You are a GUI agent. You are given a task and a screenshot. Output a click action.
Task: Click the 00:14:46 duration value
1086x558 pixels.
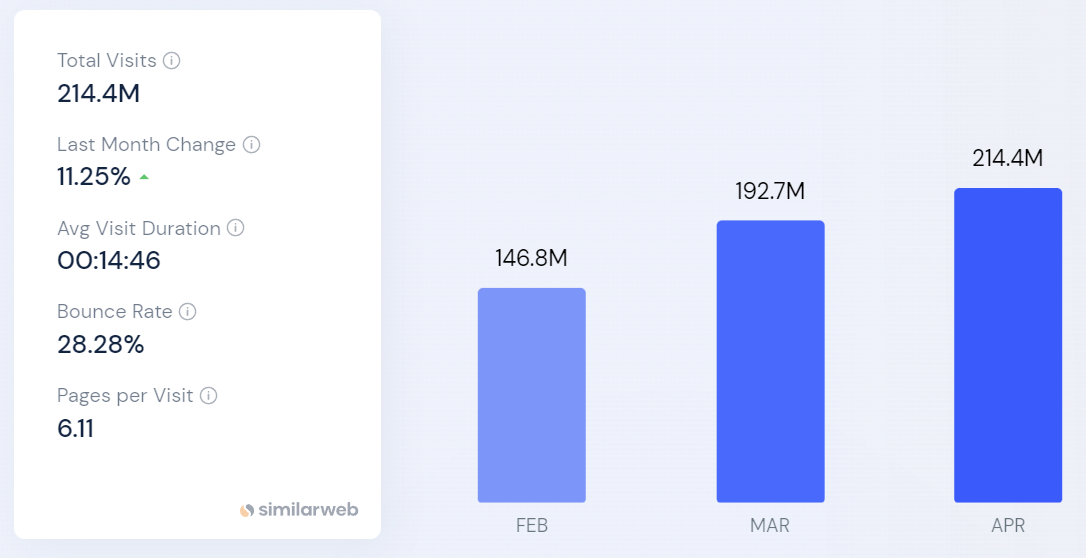point(109,261)
